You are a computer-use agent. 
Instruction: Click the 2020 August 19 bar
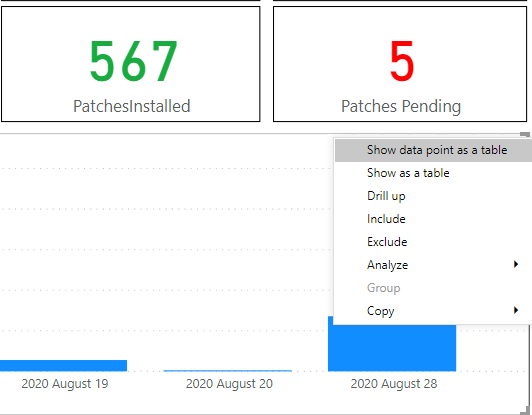pos(63,365)
